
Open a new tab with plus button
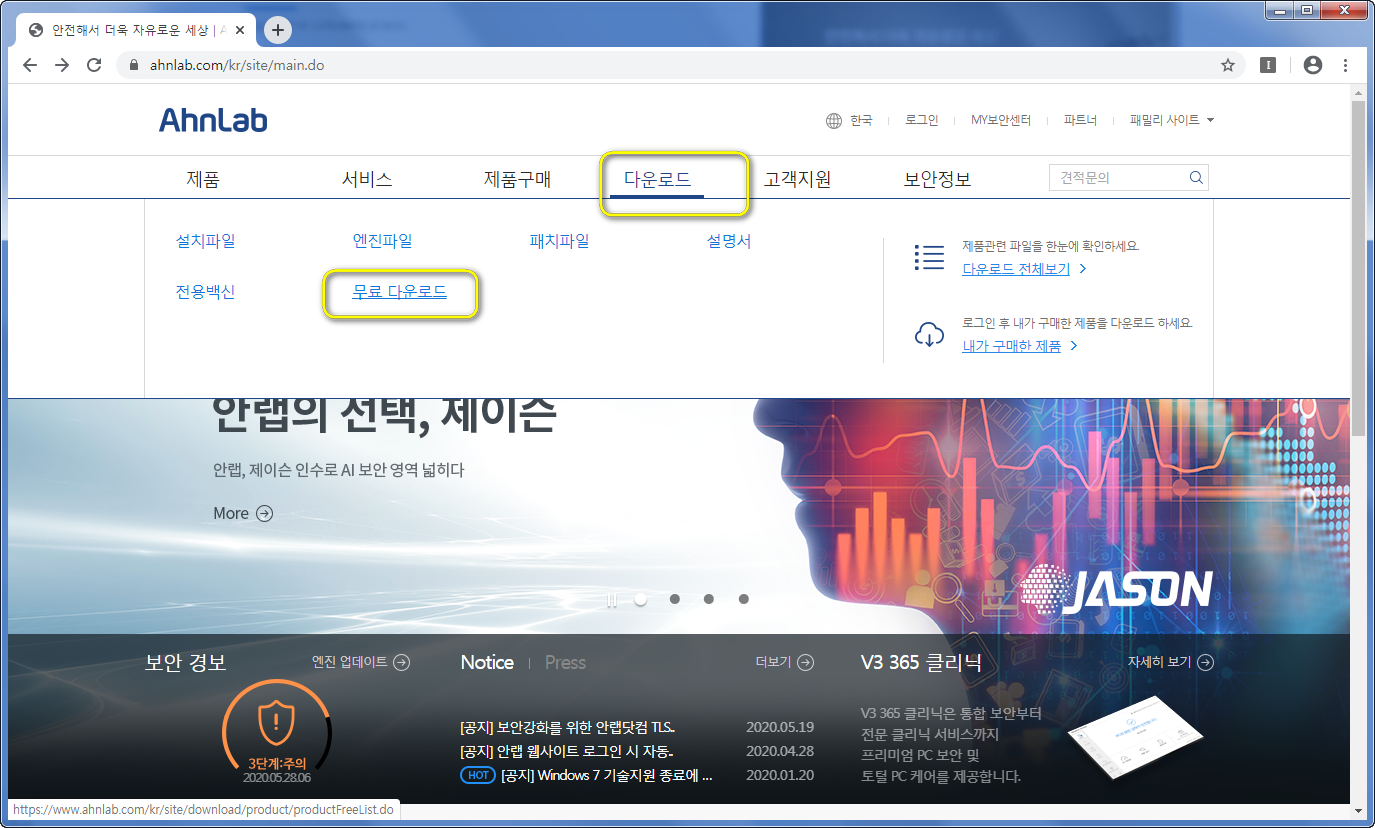pos(277,30)
